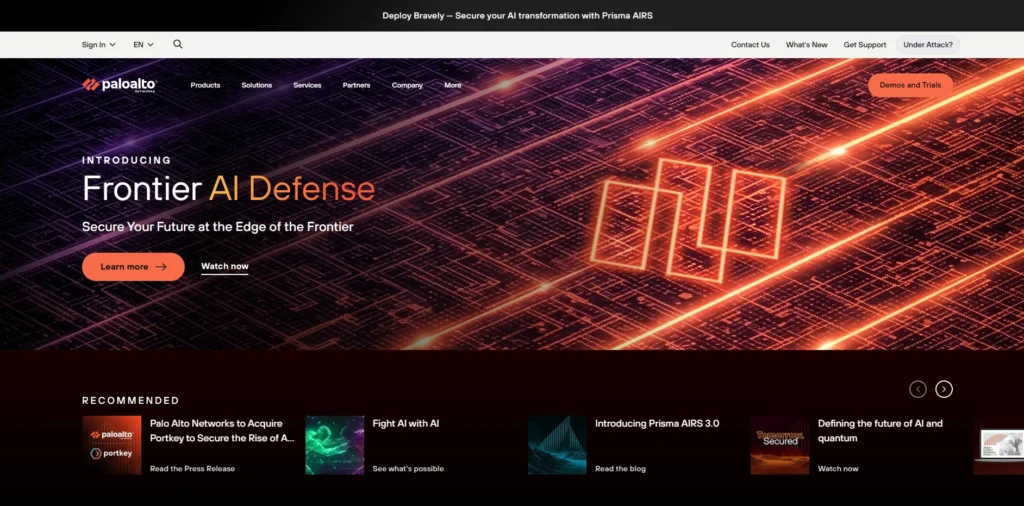This screenshot has width=1024, height=506.
Task: Open the Portkey acquisition thumbnail
Action: [112, 445]
